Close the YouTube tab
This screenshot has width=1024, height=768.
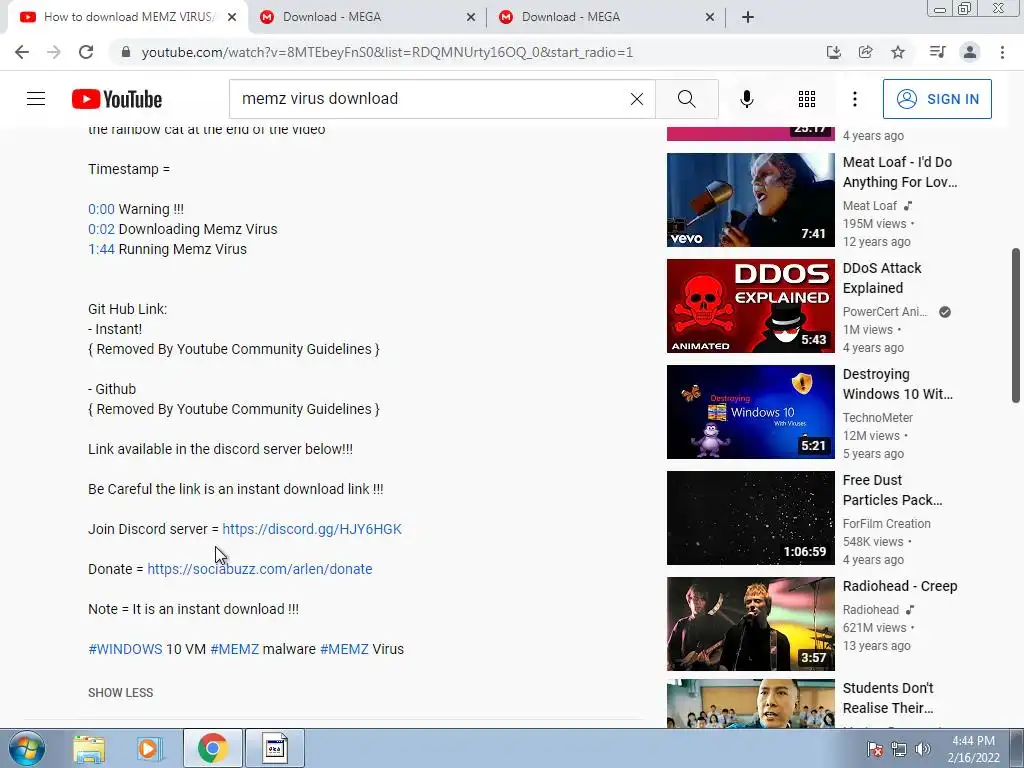(x=232, y=18)
